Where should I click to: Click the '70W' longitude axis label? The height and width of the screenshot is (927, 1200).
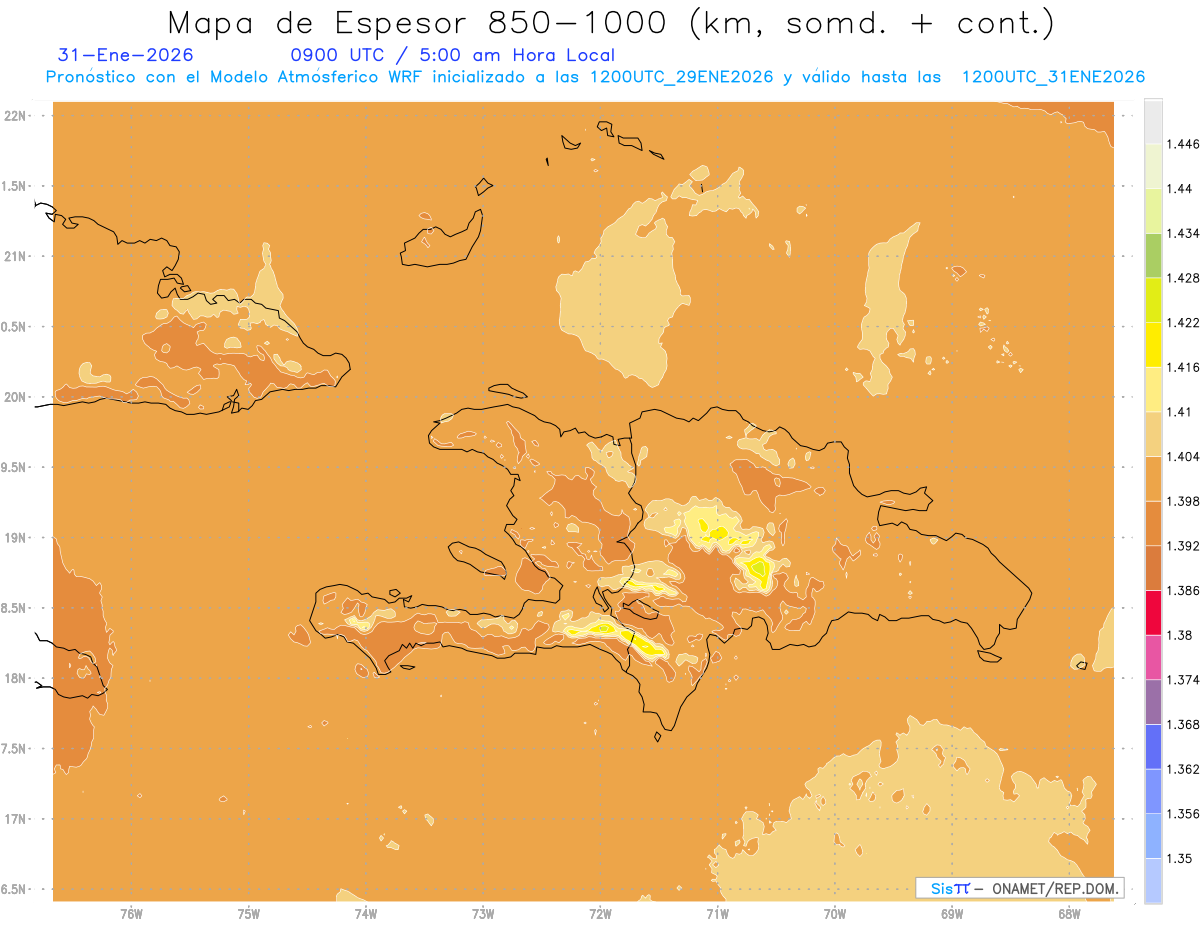click(x=835, y=913)
